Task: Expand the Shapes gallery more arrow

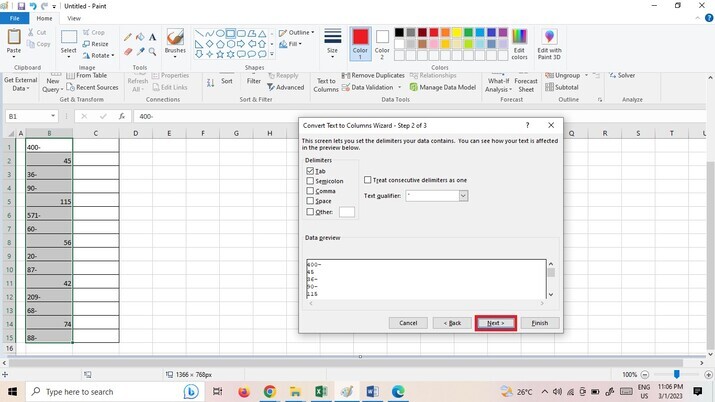Action: (272, 54)
